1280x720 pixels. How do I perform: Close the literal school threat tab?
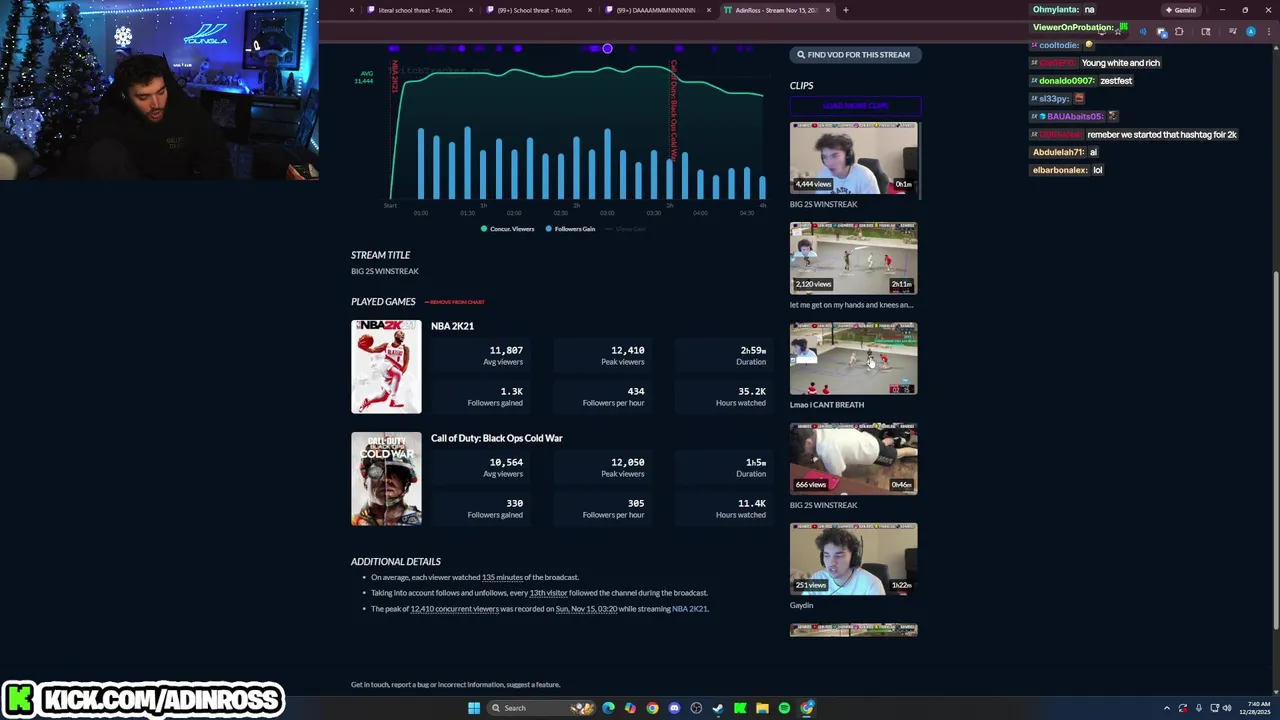coord(471,10)
